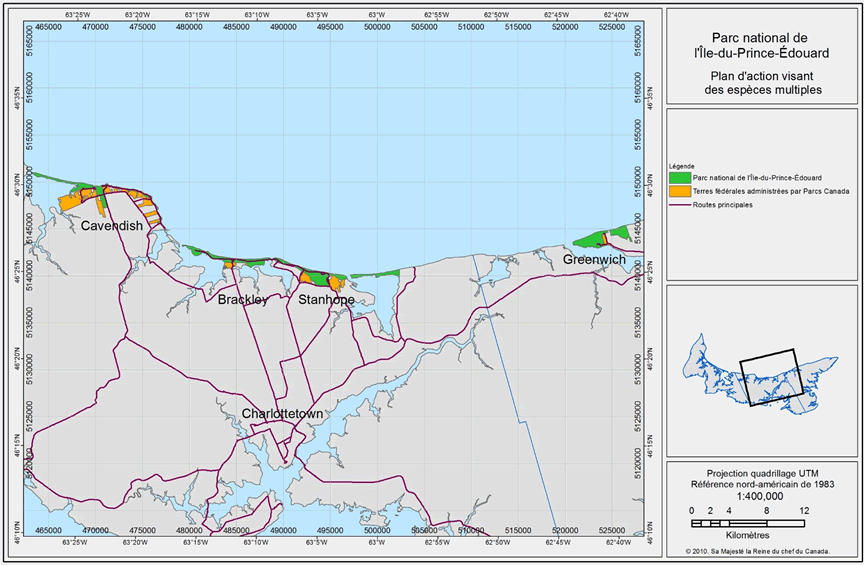The image size is (864, 565).
Task: Click the 1:400,000 scale text
Action: [760, 496]
